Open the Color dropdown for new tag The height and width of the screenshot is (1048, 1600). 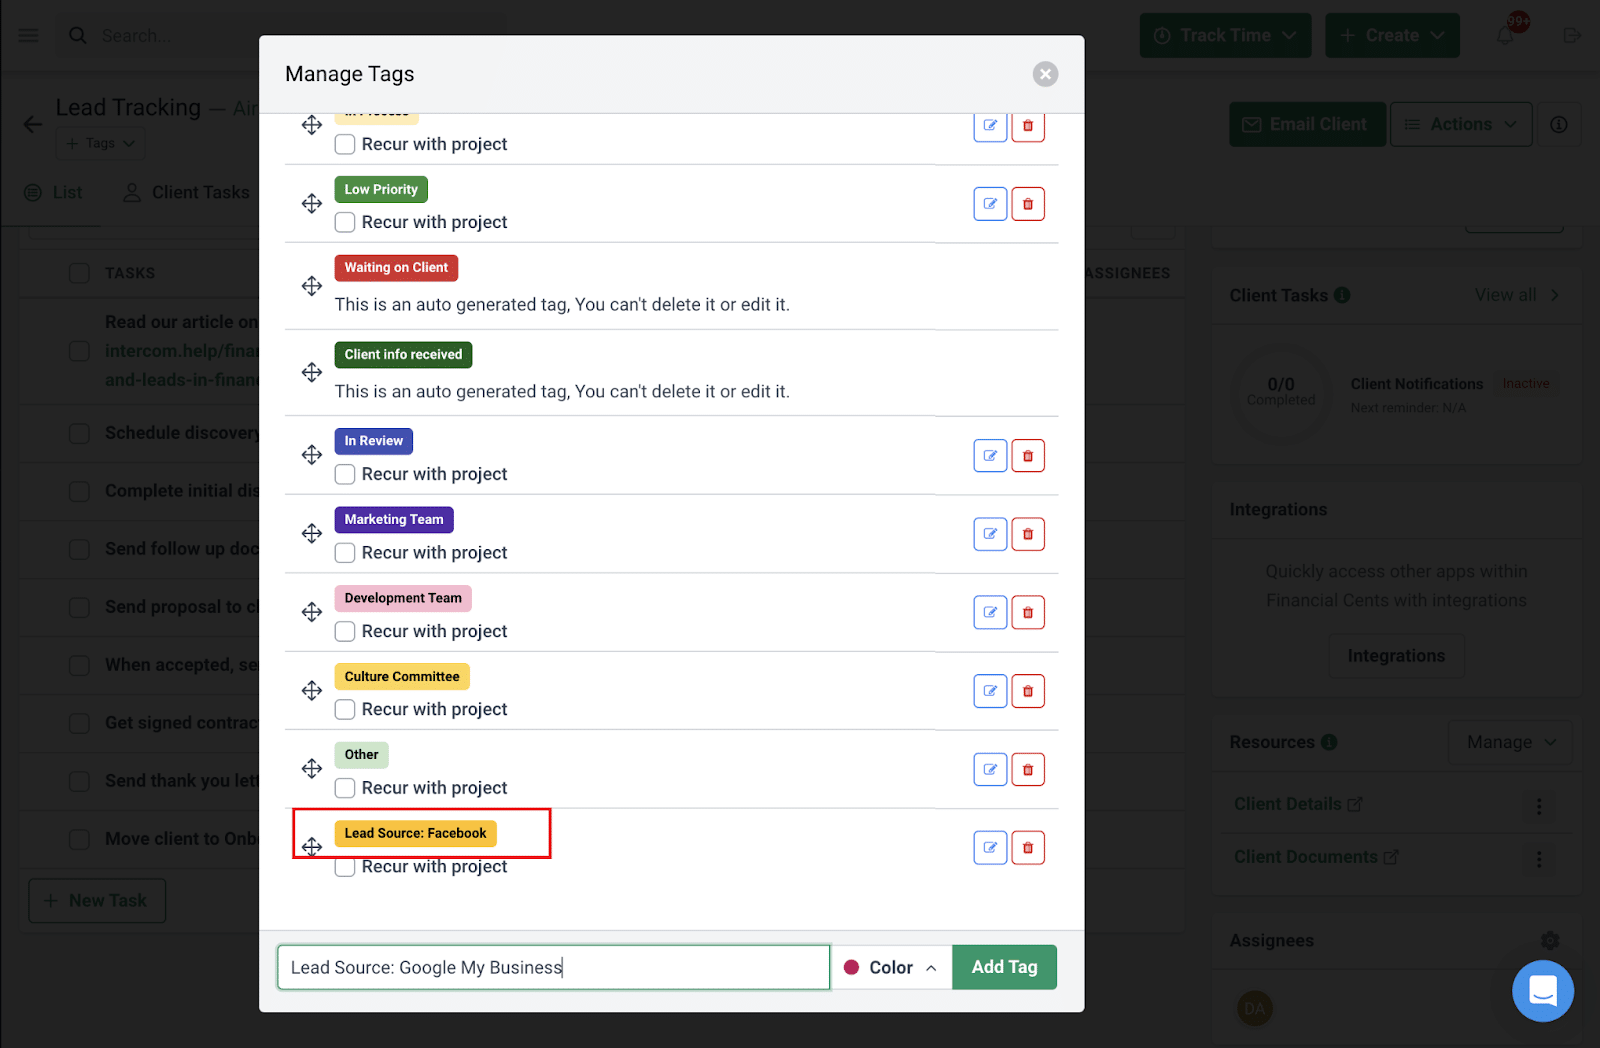[x=891, y=967]
